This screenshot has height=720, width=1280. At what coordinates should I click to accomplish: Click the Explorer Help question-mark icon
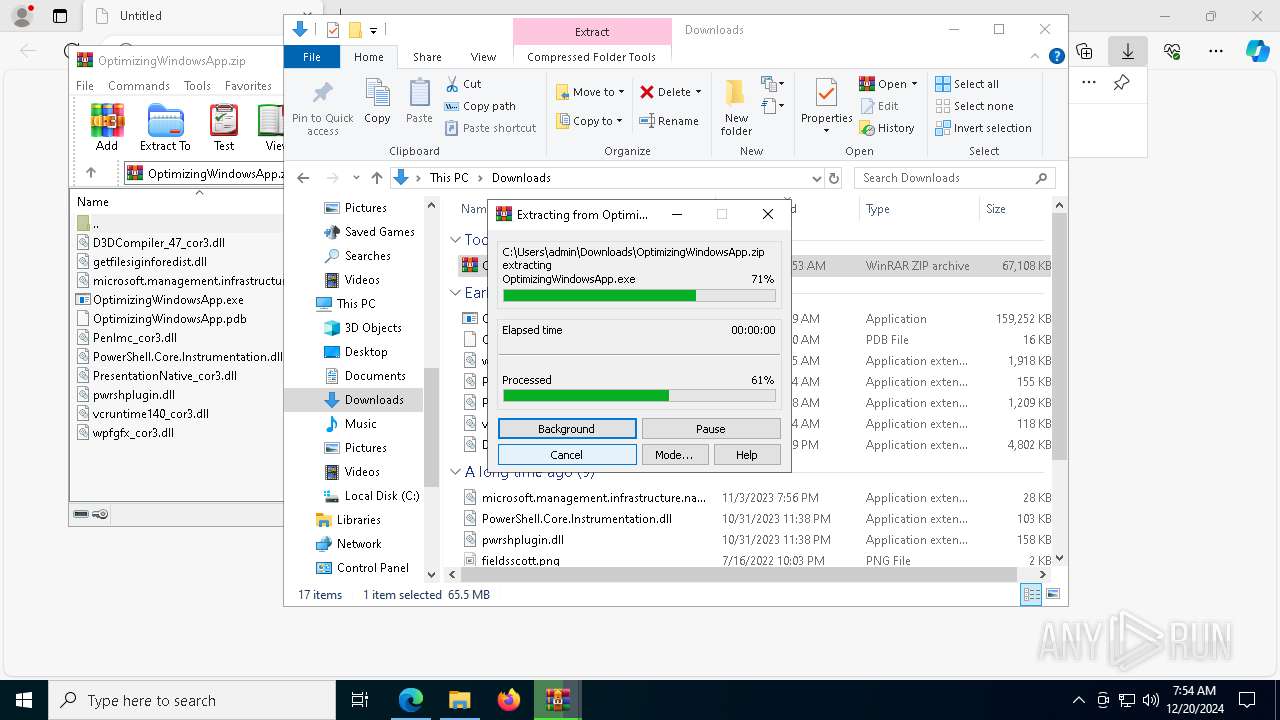pos(1056,57)
